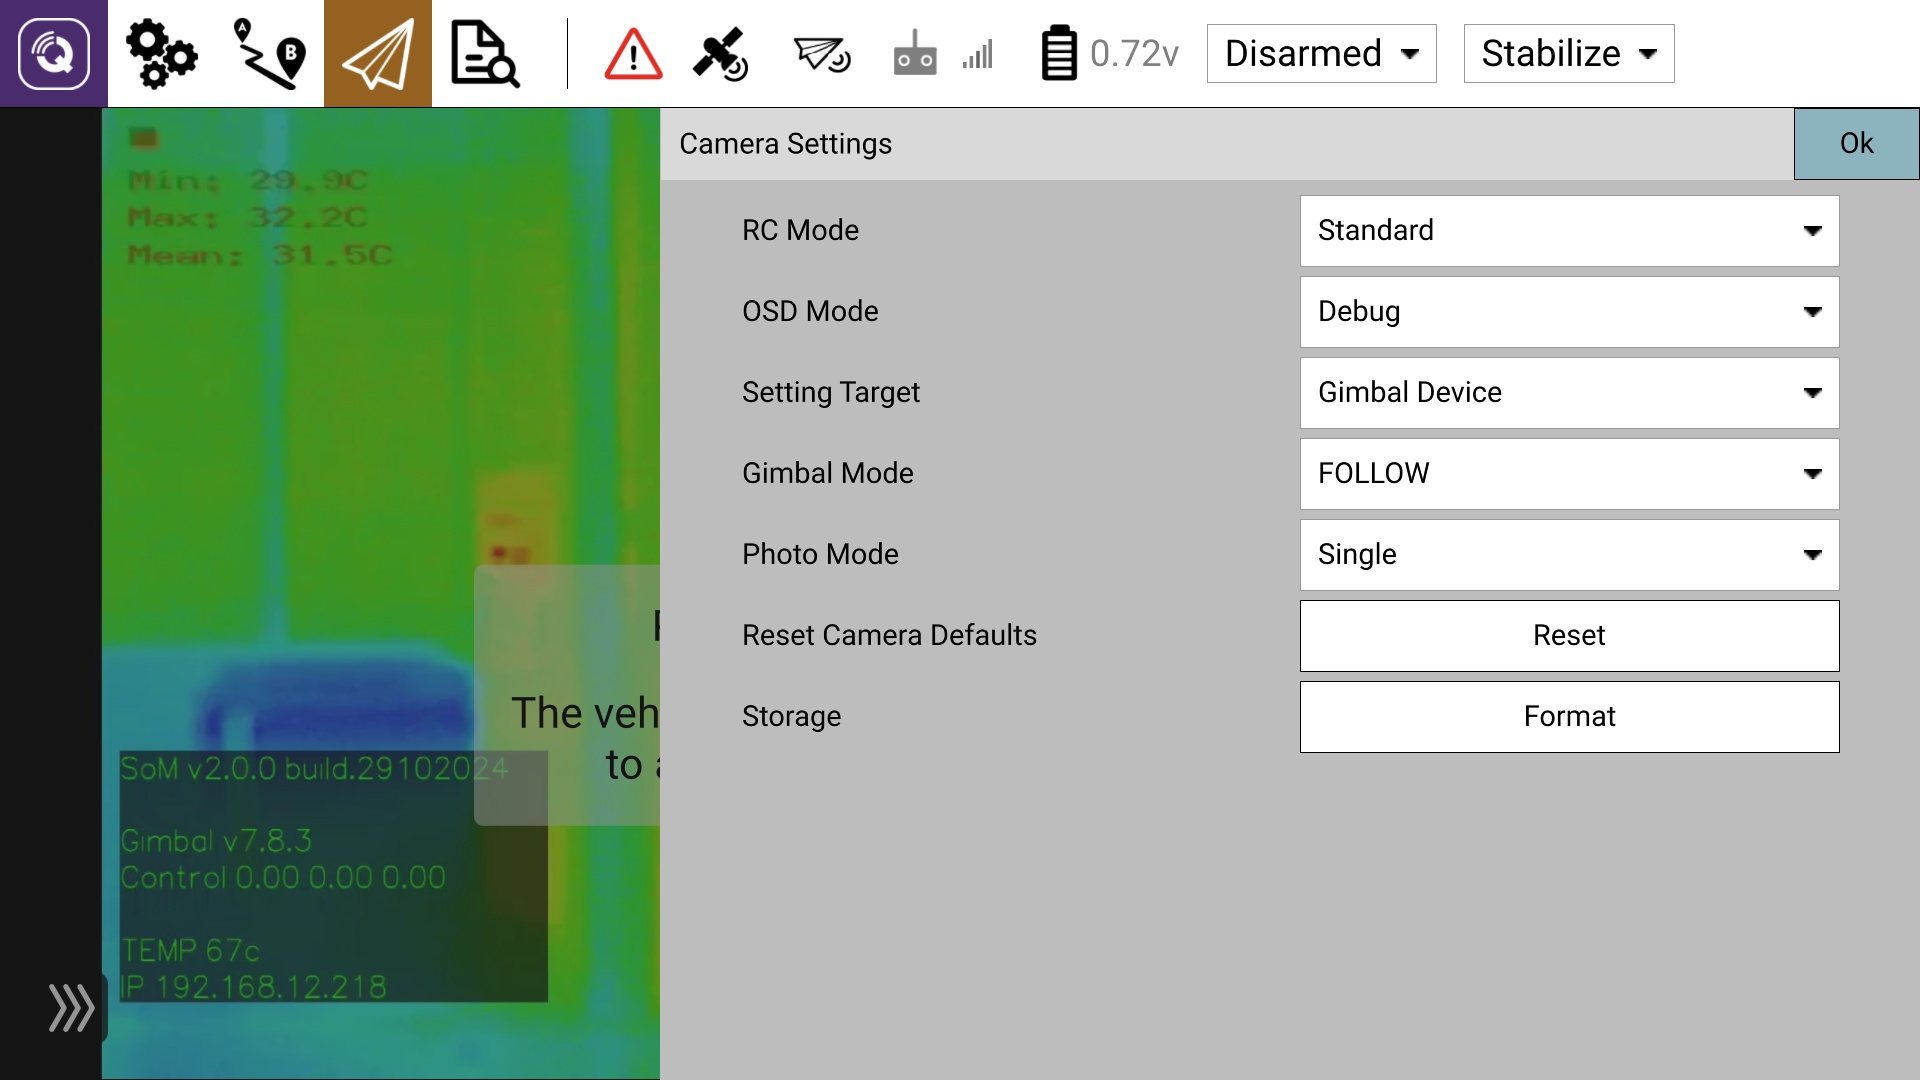Open the RC Mode Standard dropdown
The width and height of the screenshot is (1920, 1080).
[1569, 231]
